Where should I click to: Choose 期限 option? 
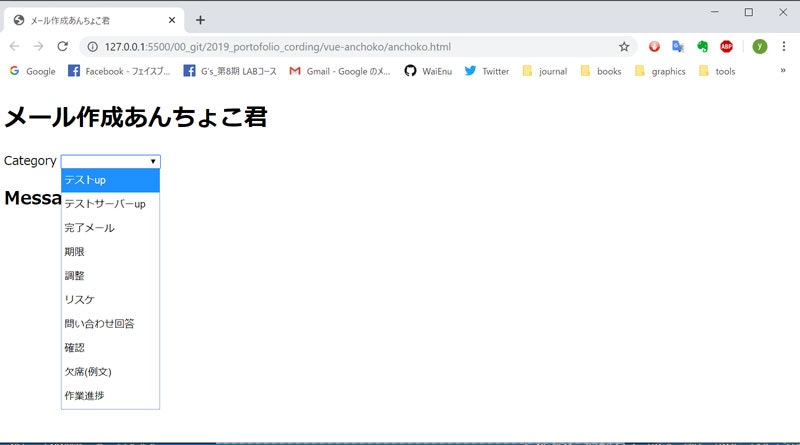coord(110,252)
